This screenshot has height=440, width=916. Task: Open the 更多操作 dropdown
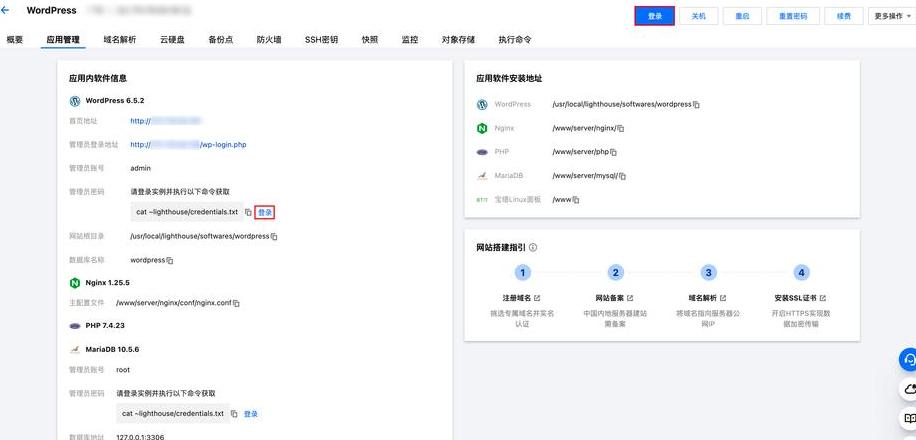[x=892, y=16]
